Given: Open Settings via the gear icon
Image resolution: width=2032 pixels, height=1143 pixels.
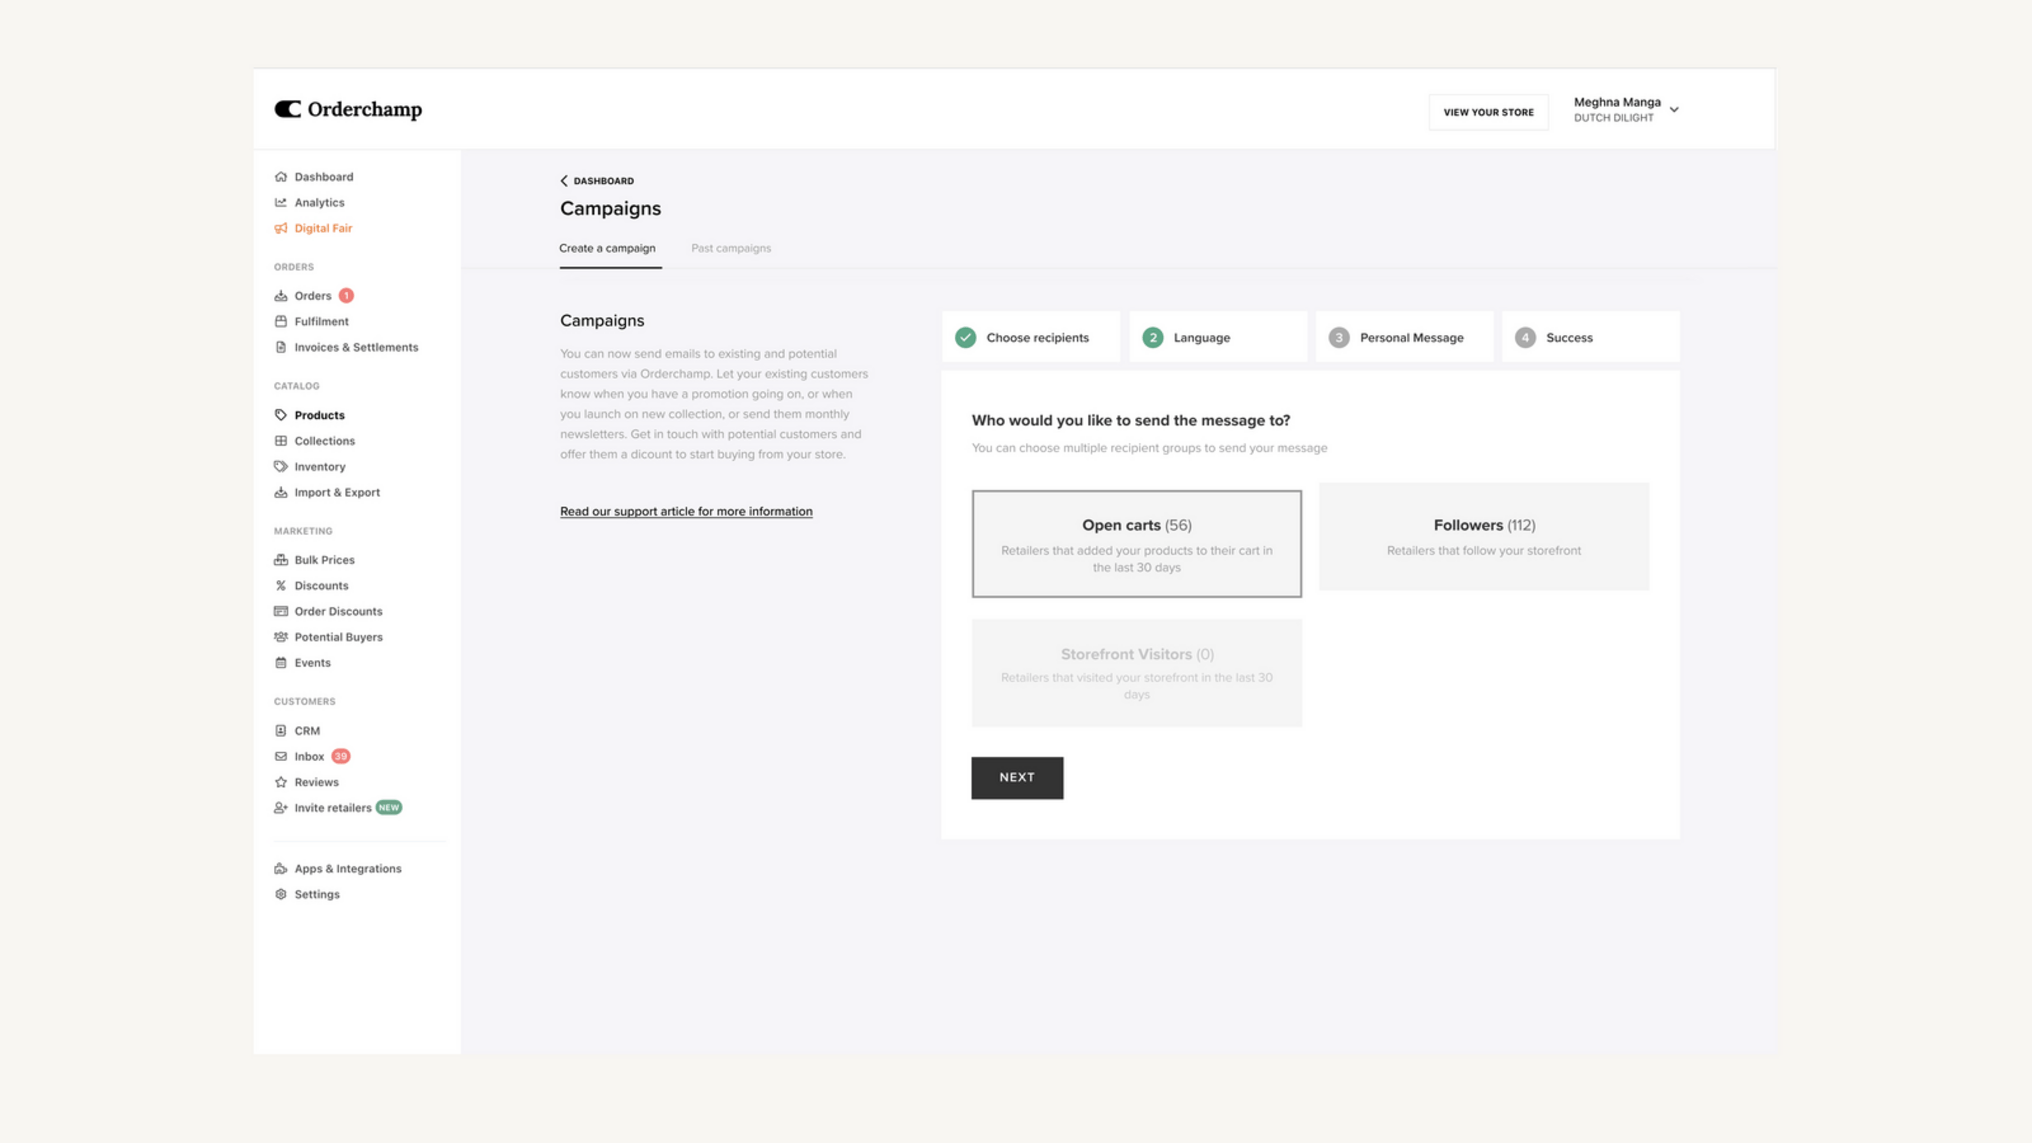Looking at the screenshot, I should pos(281,894).
